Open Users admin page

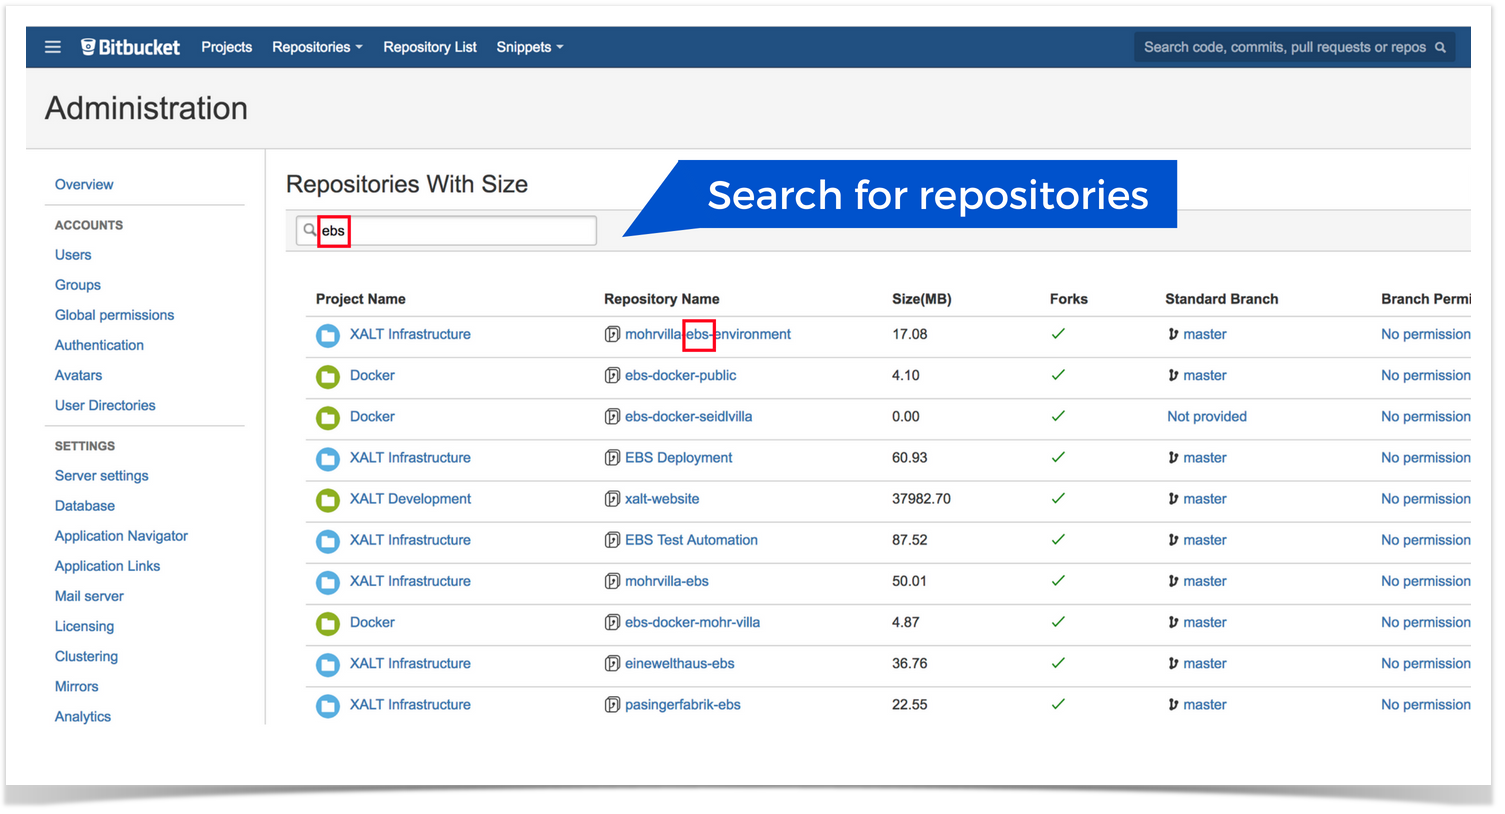(73, 254)
